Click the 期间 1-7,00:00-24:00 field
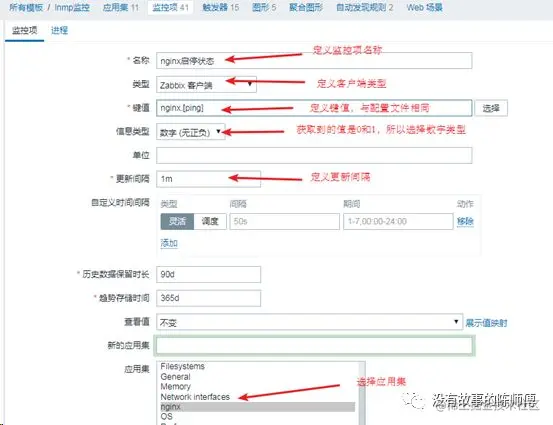The height and width of the screenshot is (425, 553). [398, 221]
